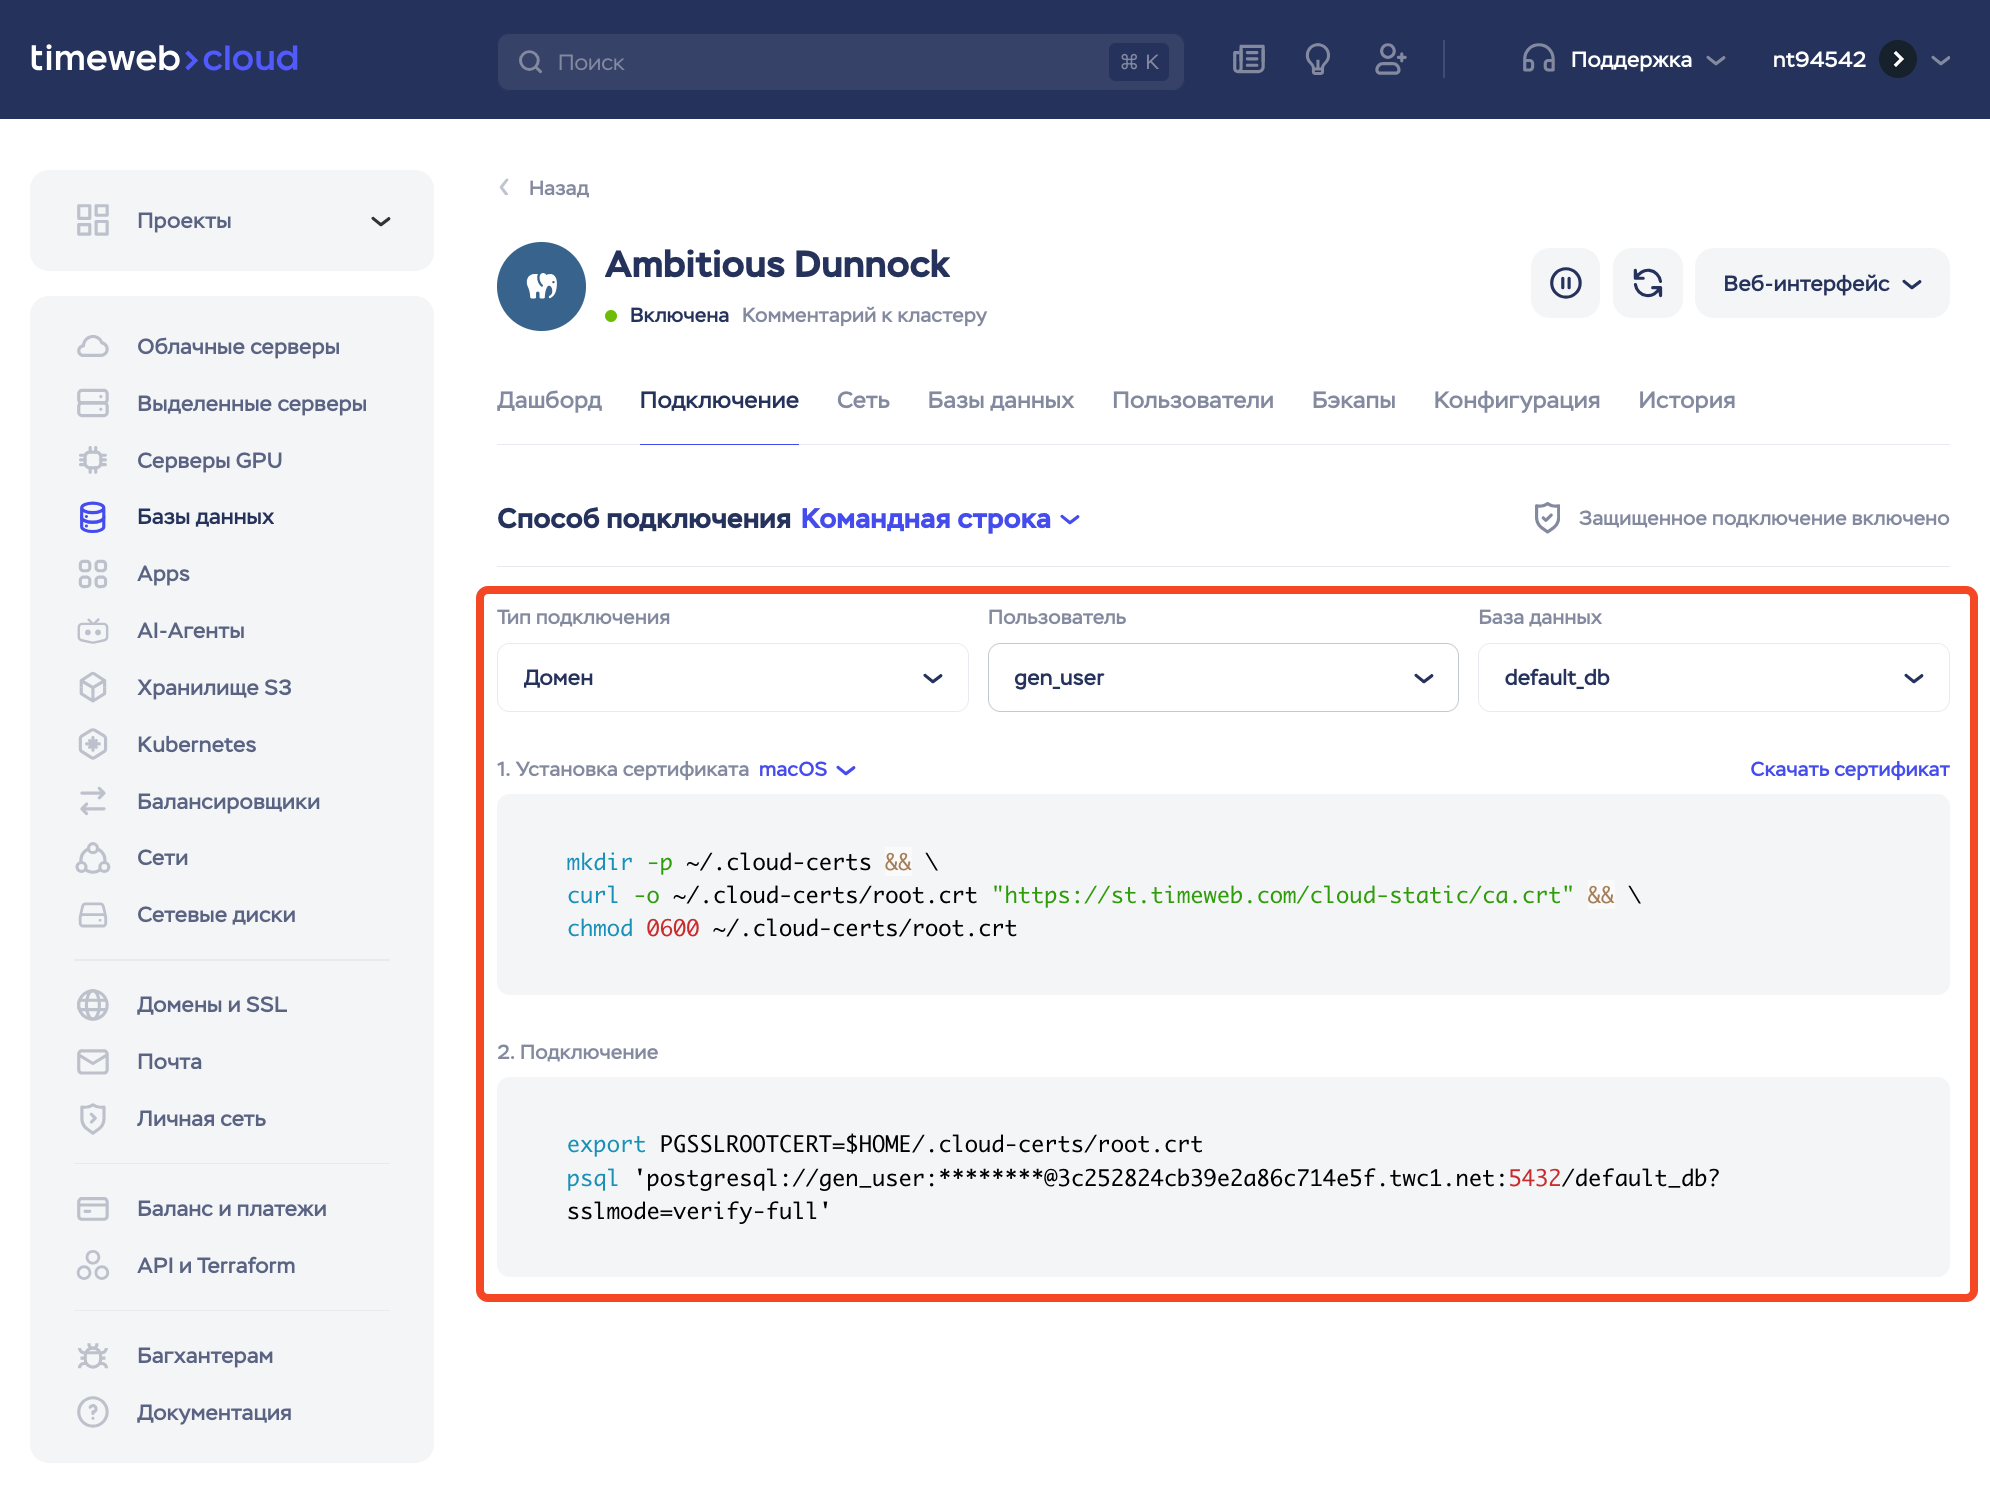The width and height of the screenshot is (1990, 1492).
Task: Click the network disks icon
Action: pyautogui.click(x=93, y=915)
